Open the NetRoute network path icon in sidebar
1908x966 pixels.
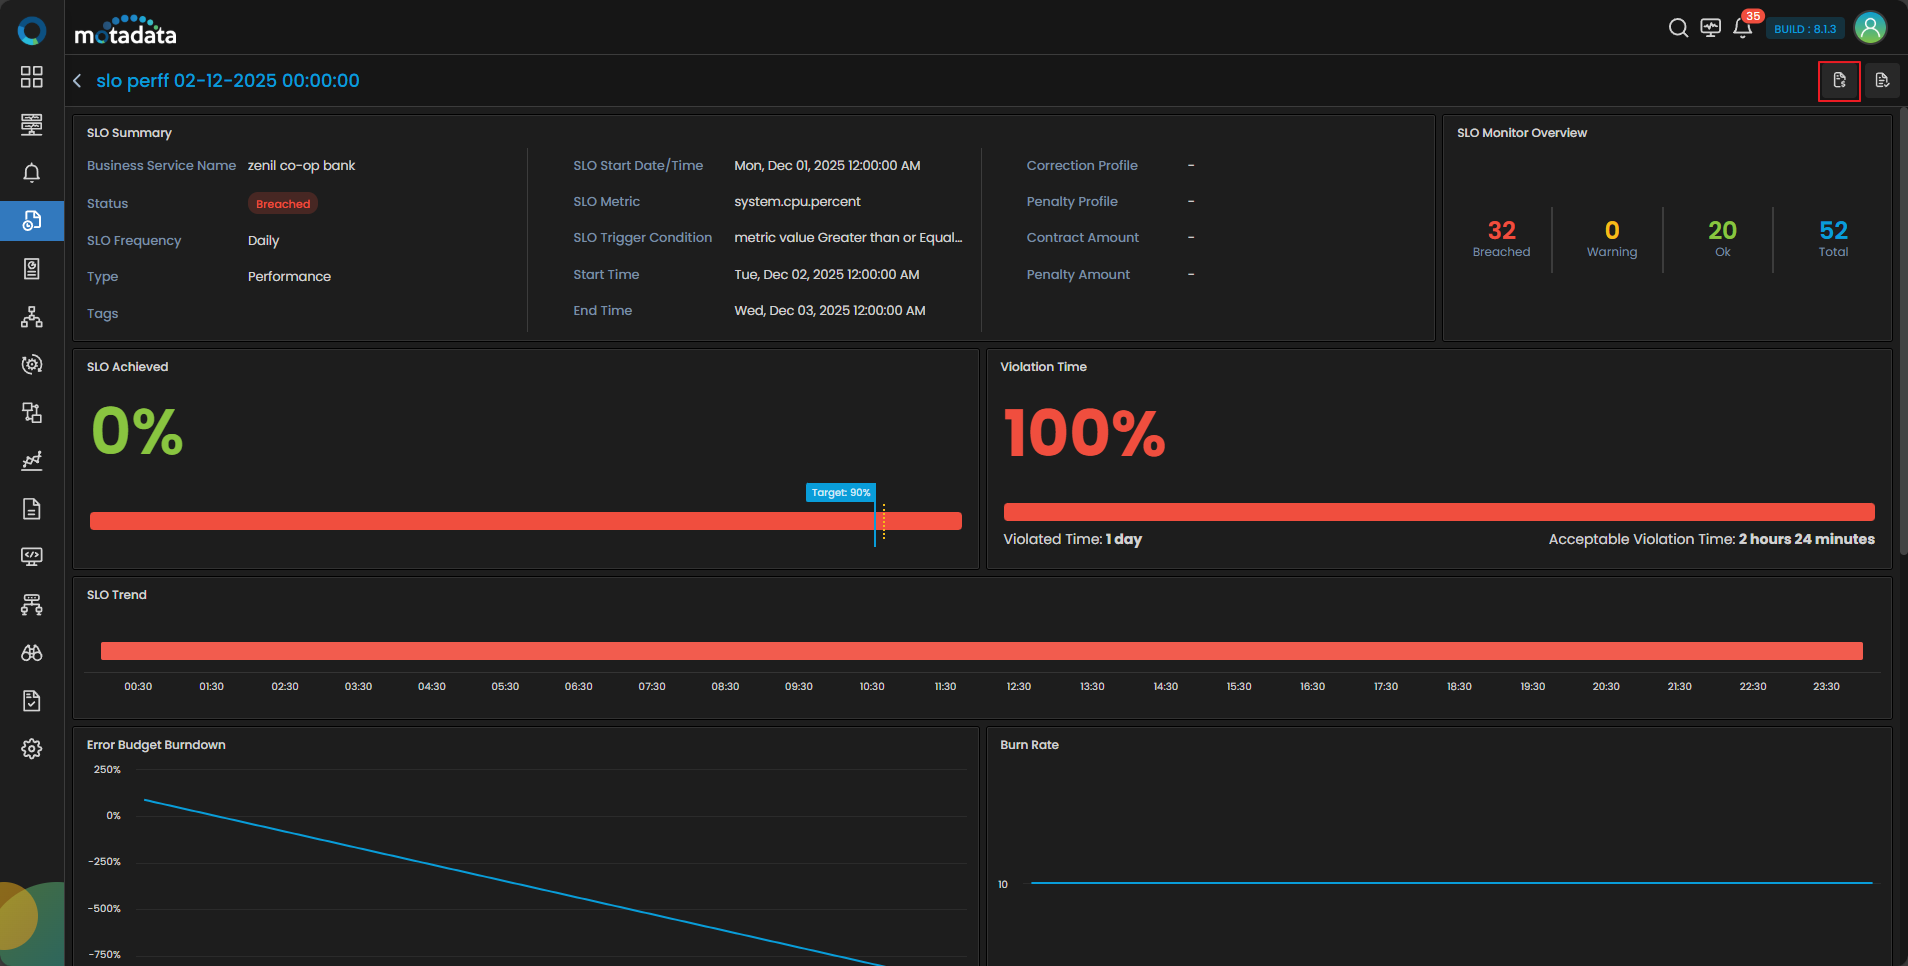32,605
